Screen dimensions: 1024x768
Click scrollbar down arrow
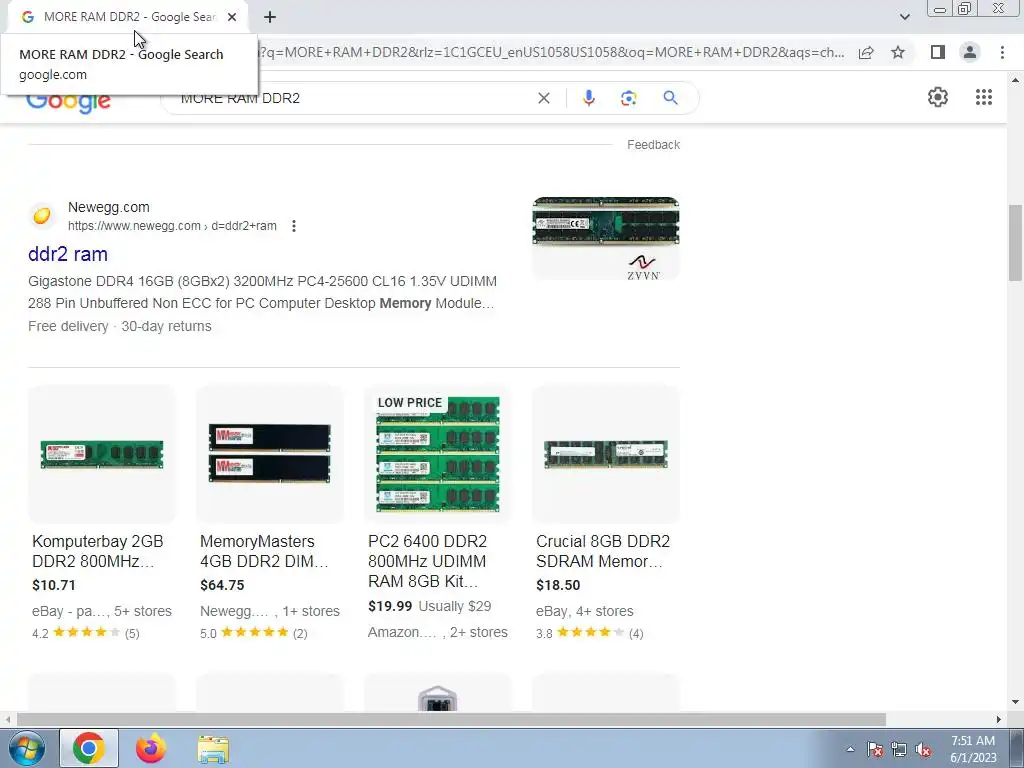tap(1015, 703)
